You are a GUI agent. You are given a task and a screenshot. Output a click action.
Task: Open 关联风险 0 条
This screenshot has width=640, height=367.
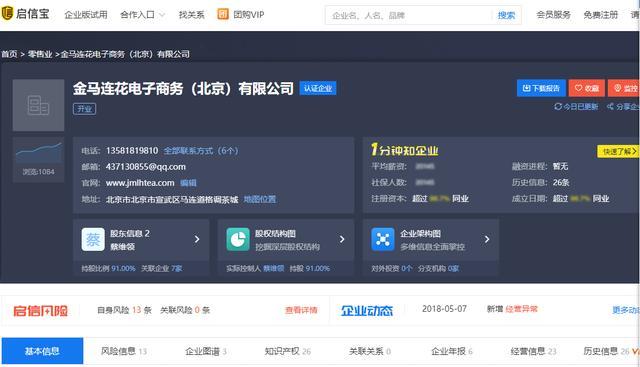tap(185, 310)
